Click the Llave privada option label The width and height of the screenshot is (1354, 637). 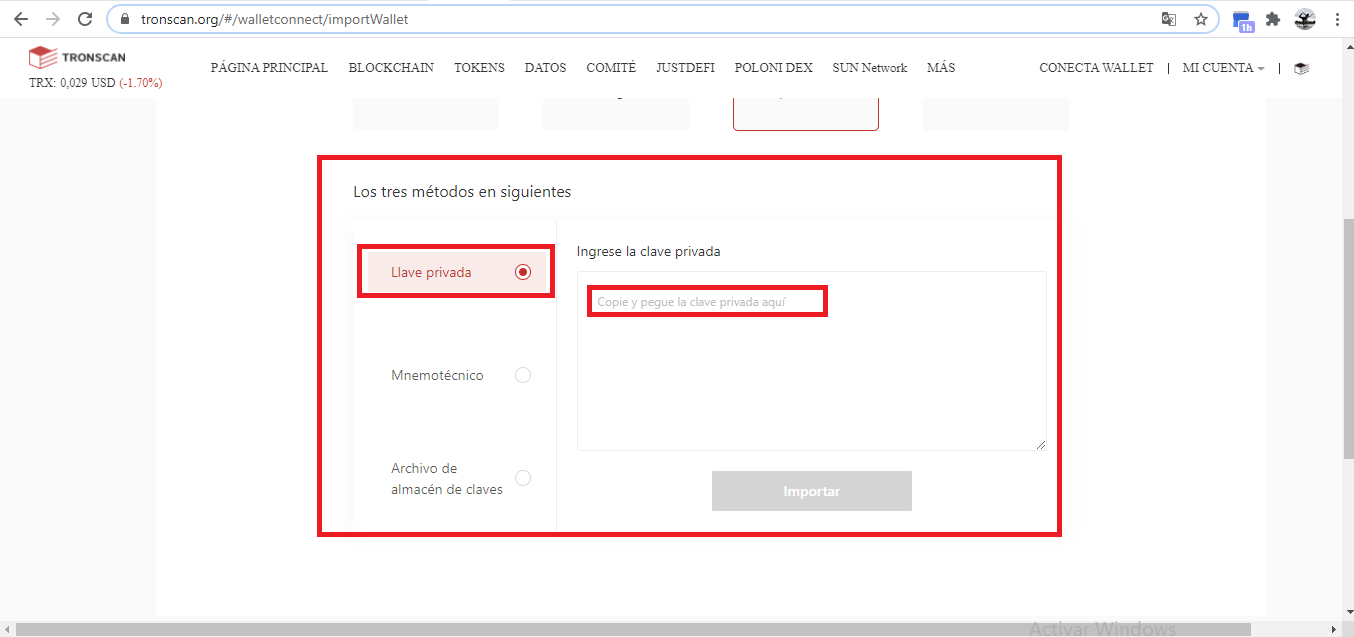[x=431, y=272]
